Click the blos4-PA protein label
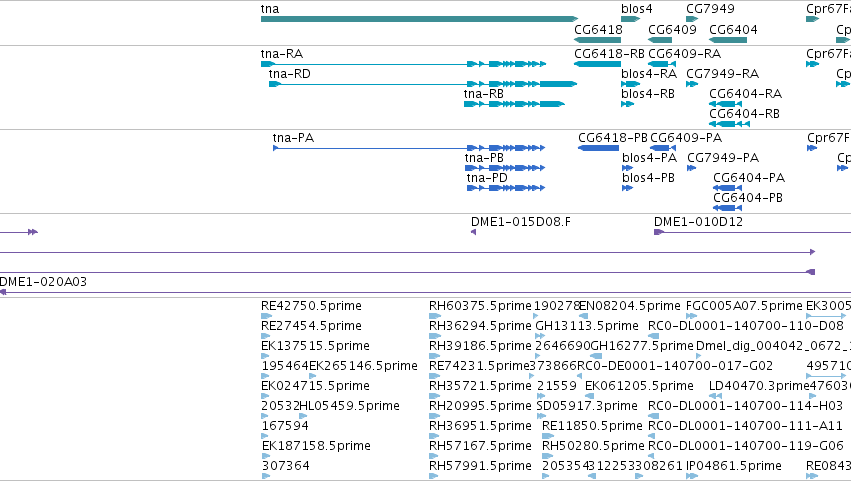This screenshot has width=851, height=481. (649, 158)
